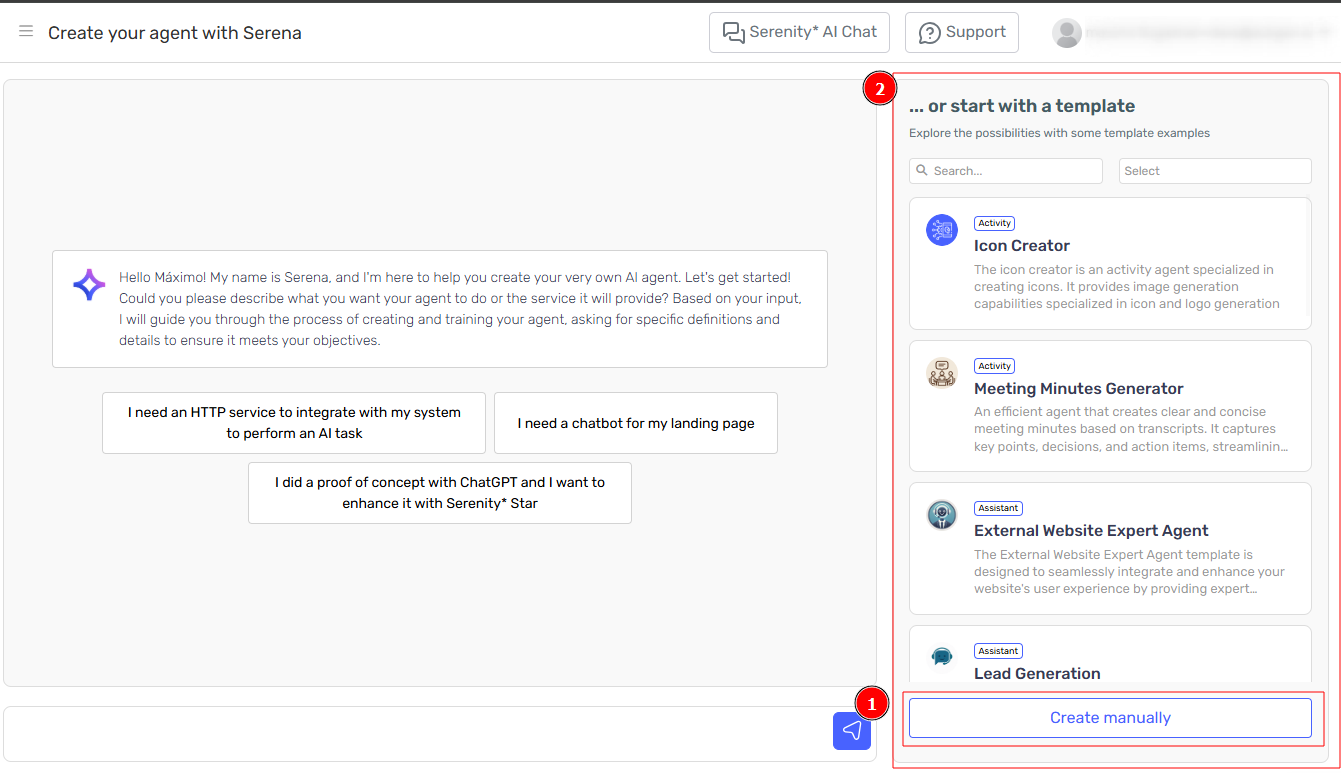
Task: Click the External Website Expert Agent icon
Action: click(941, 516)
